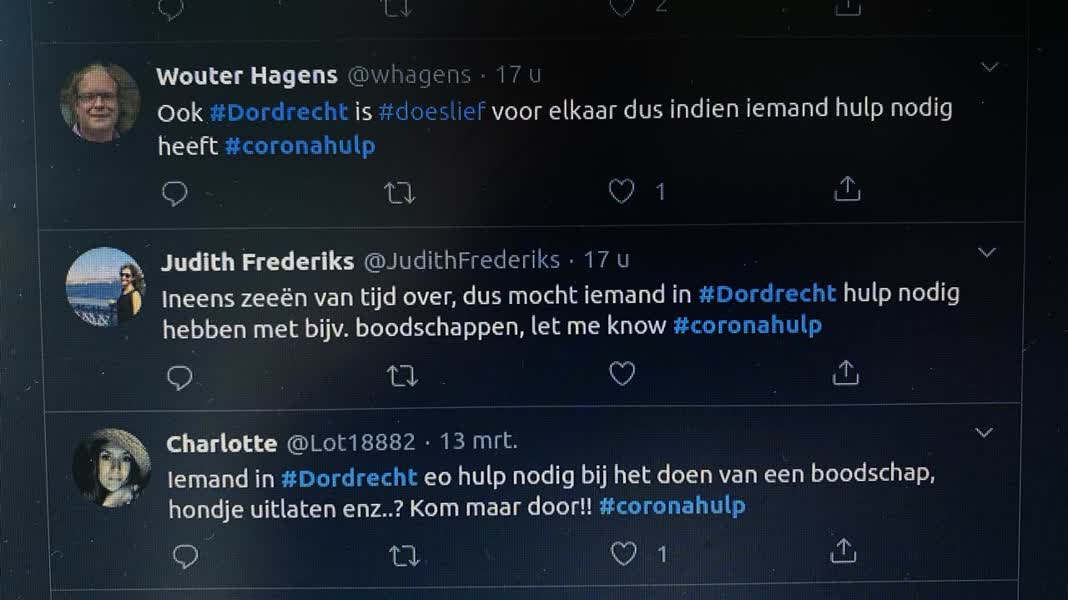Screen dimensions: 1068x600
Task: Open more options on Wouter Hagens' tweet
Action: click(x=990, y=68)
